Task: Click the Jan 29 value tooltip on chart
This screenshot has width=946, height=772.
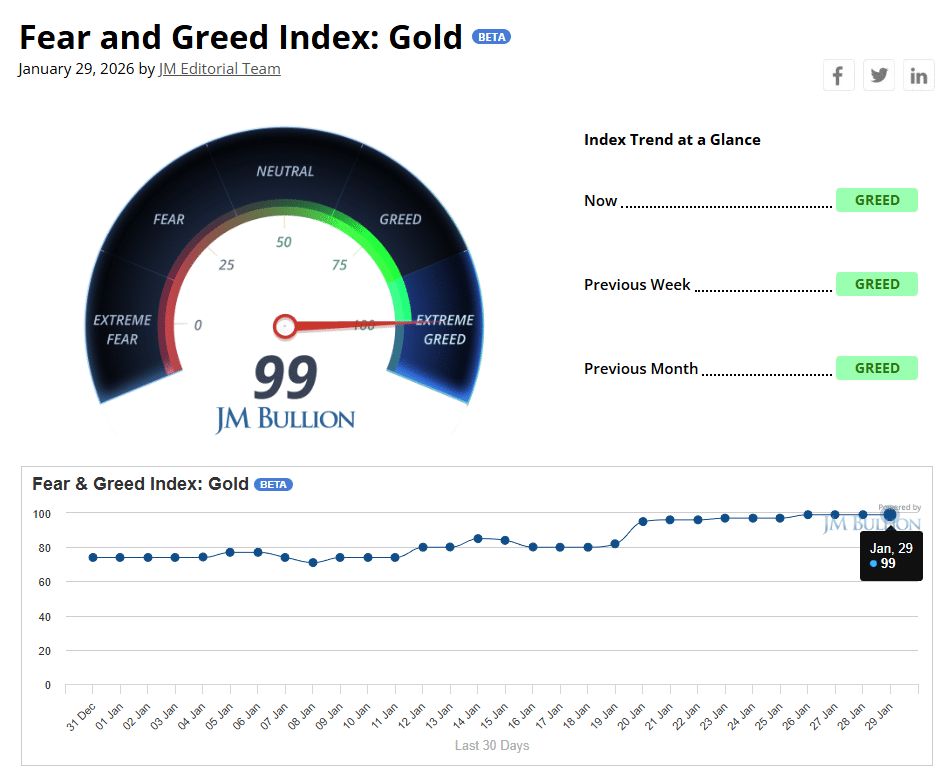Action: (890, 556)
